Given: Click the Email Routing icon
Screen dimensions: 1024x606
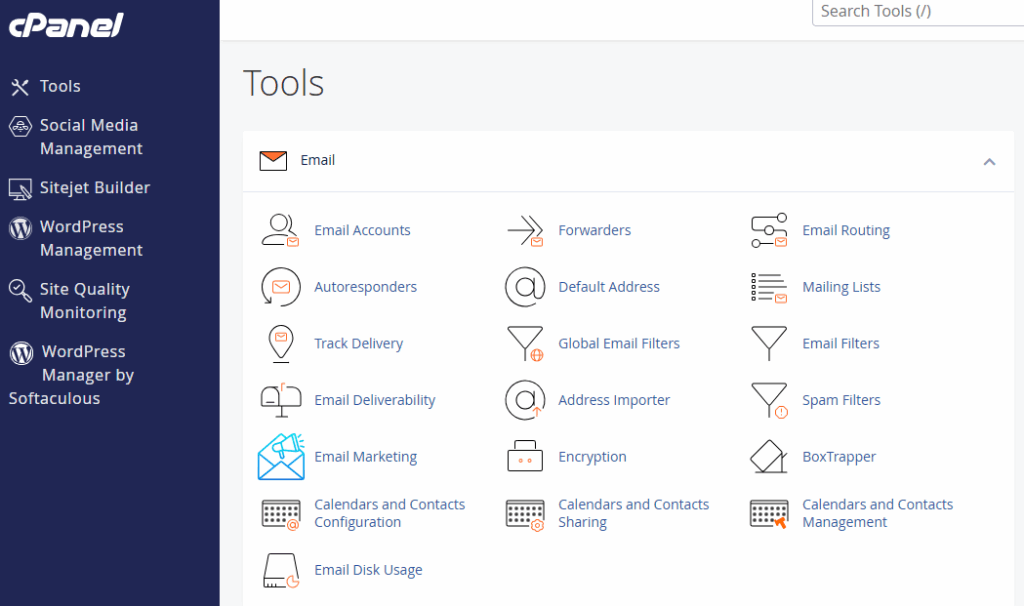Looking at the screenshot, I should (x=769, y=231).
